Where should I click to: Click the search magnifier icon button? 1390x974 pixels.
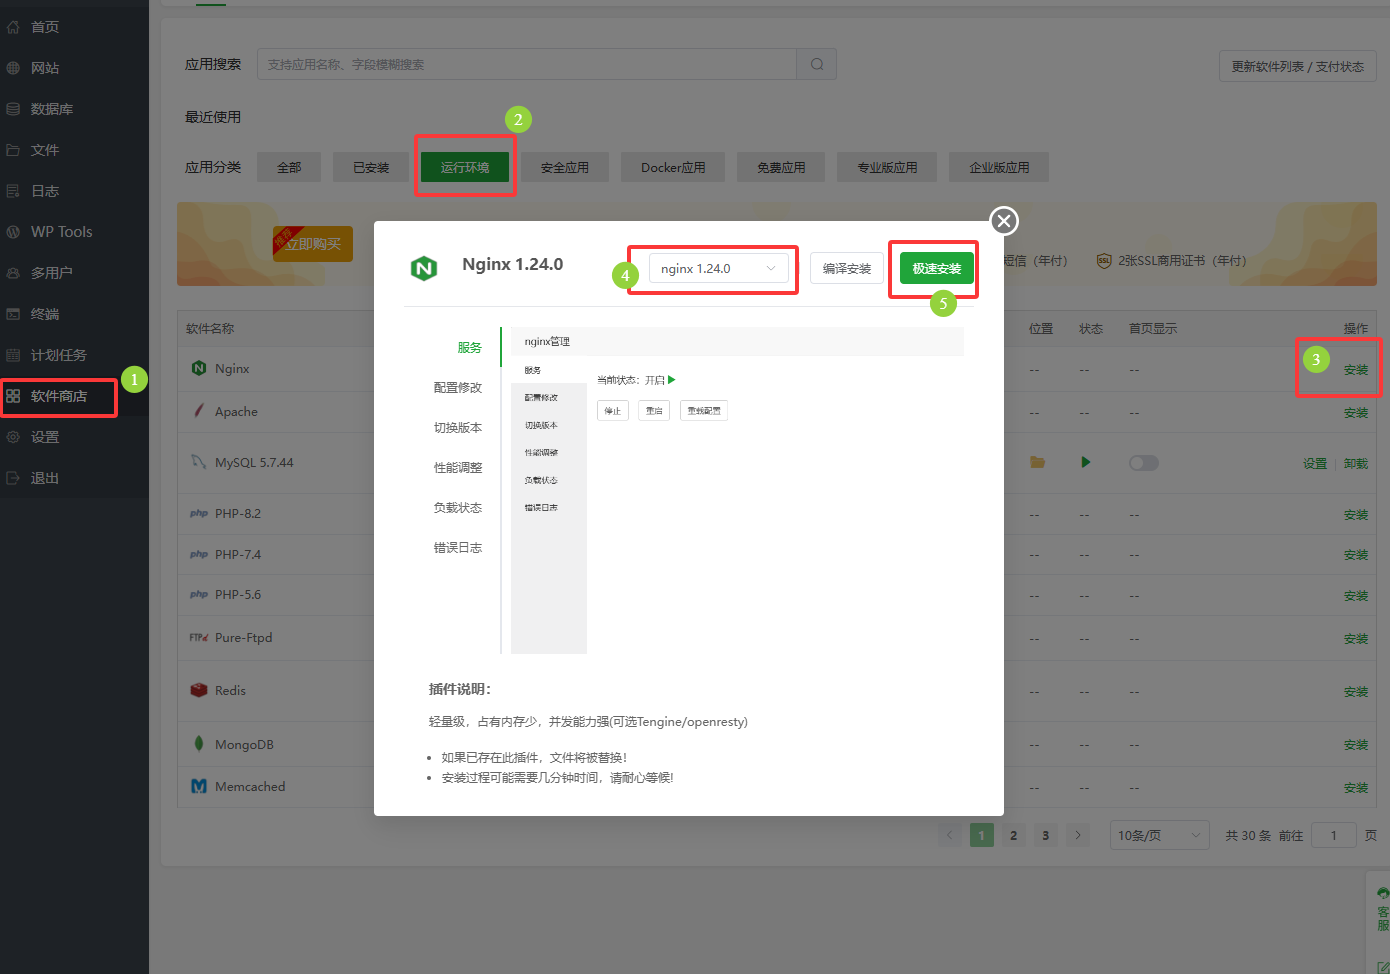click(x=816, y=64)
